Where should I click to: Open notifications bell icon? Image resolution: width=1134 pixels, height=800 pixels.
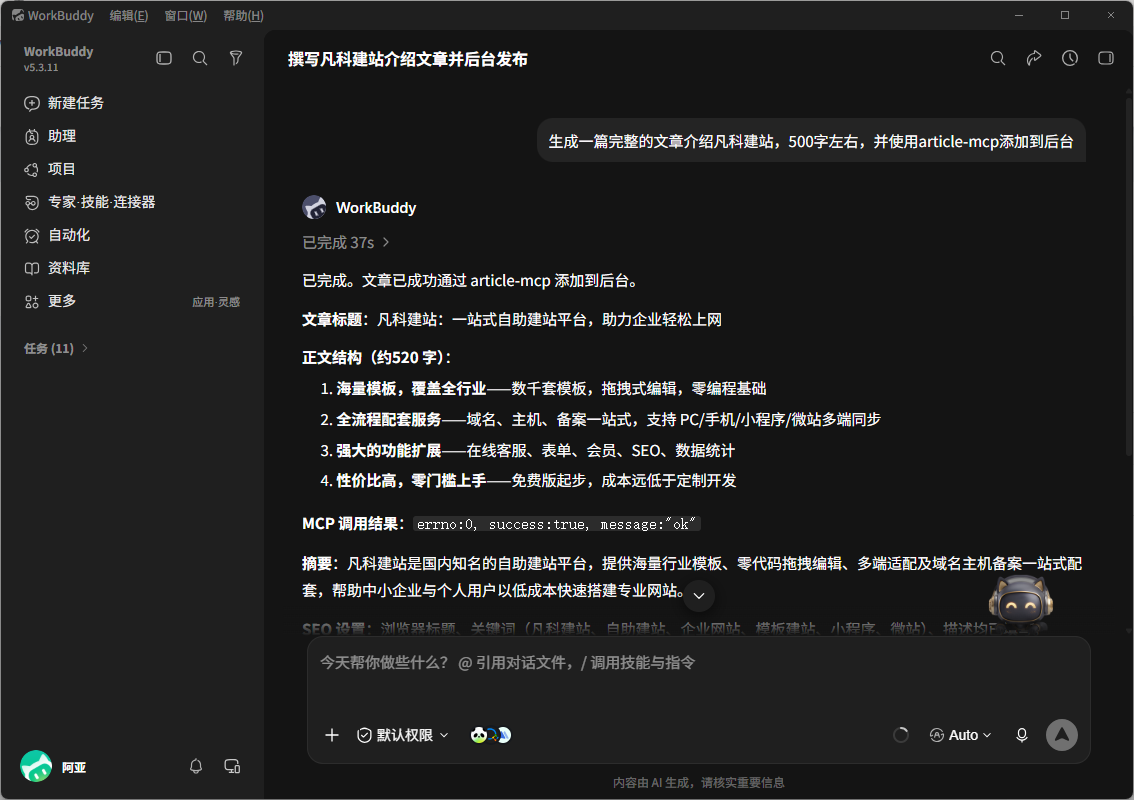(x=196, y=767)
